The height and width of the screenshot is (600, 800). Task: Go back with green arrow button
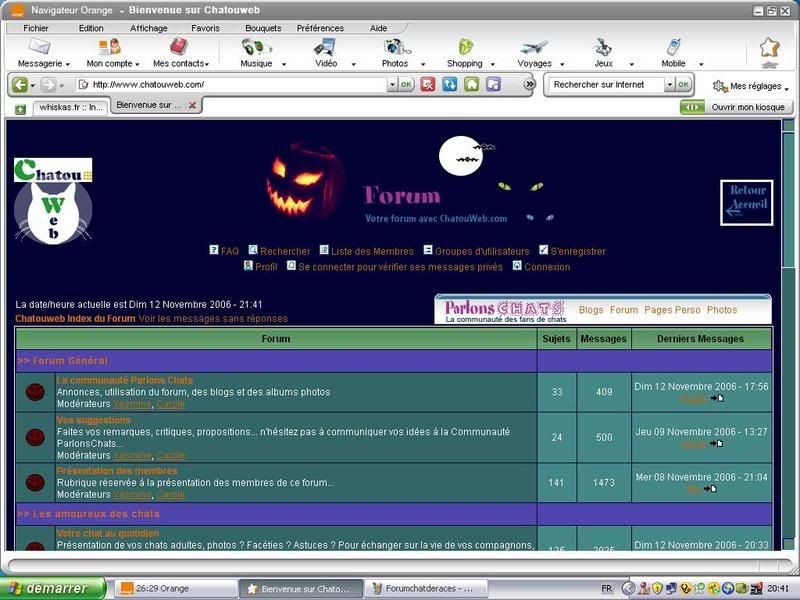point(20,84)
